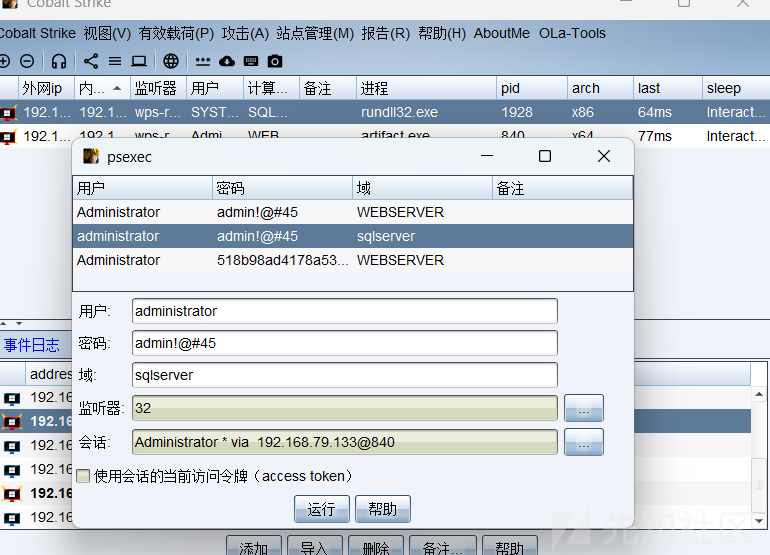Click into the 密码 input field
The height and width of the screenshot is (555, 770).
(x=345, y=343)
